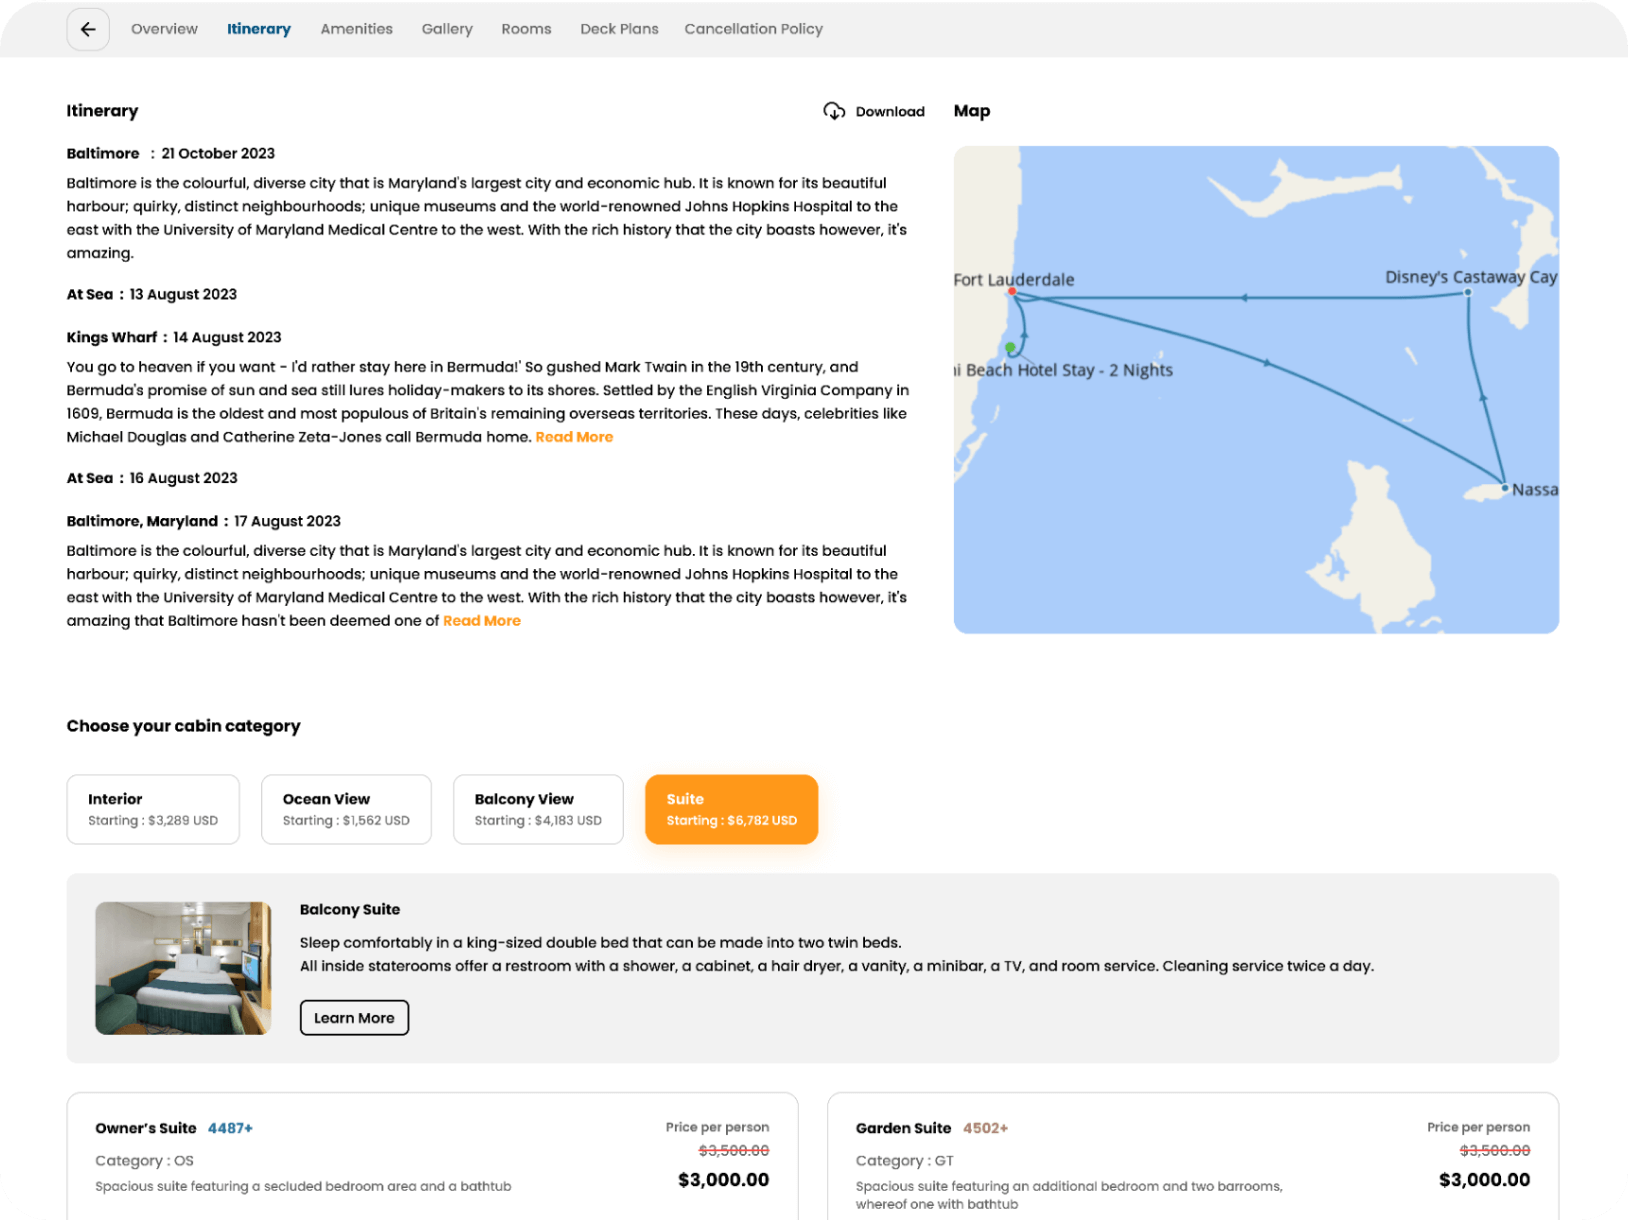Switch to the Amenities tab
This screenshot has height=1220, width=1628.
click(x=356, y=29)
